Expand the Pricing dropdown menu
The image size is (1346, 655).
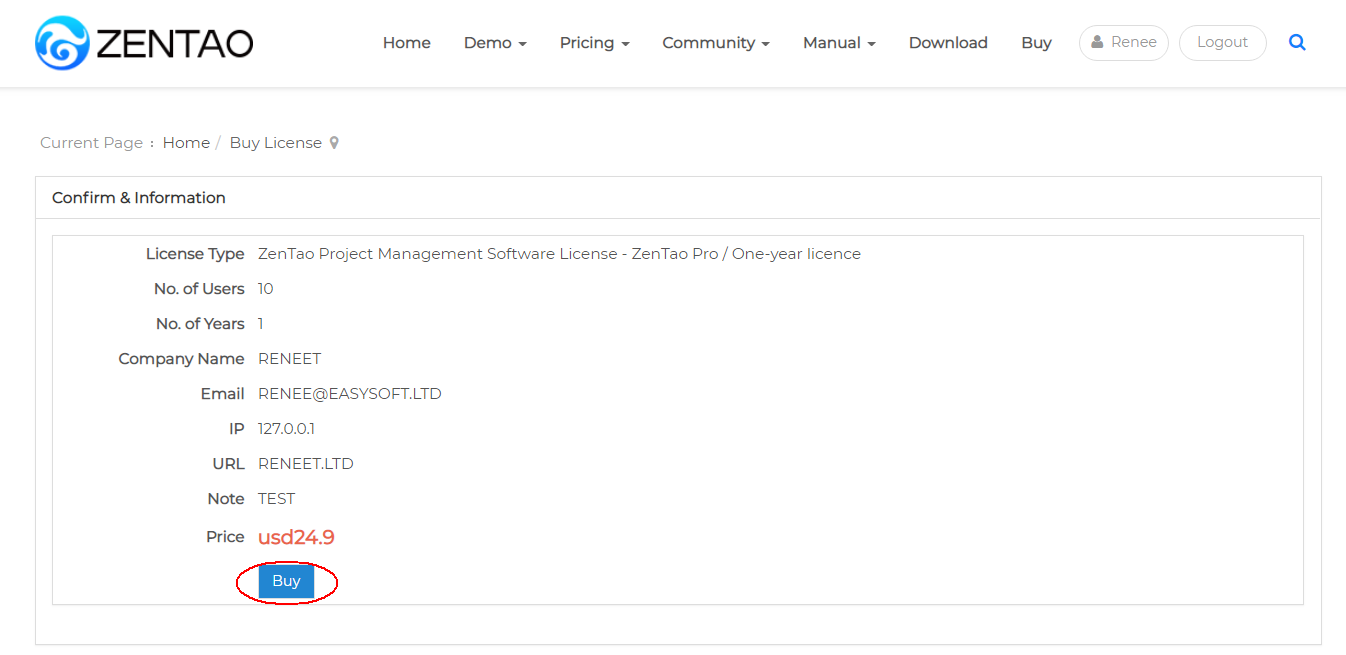pyautogui.click(x=595, y=43)
